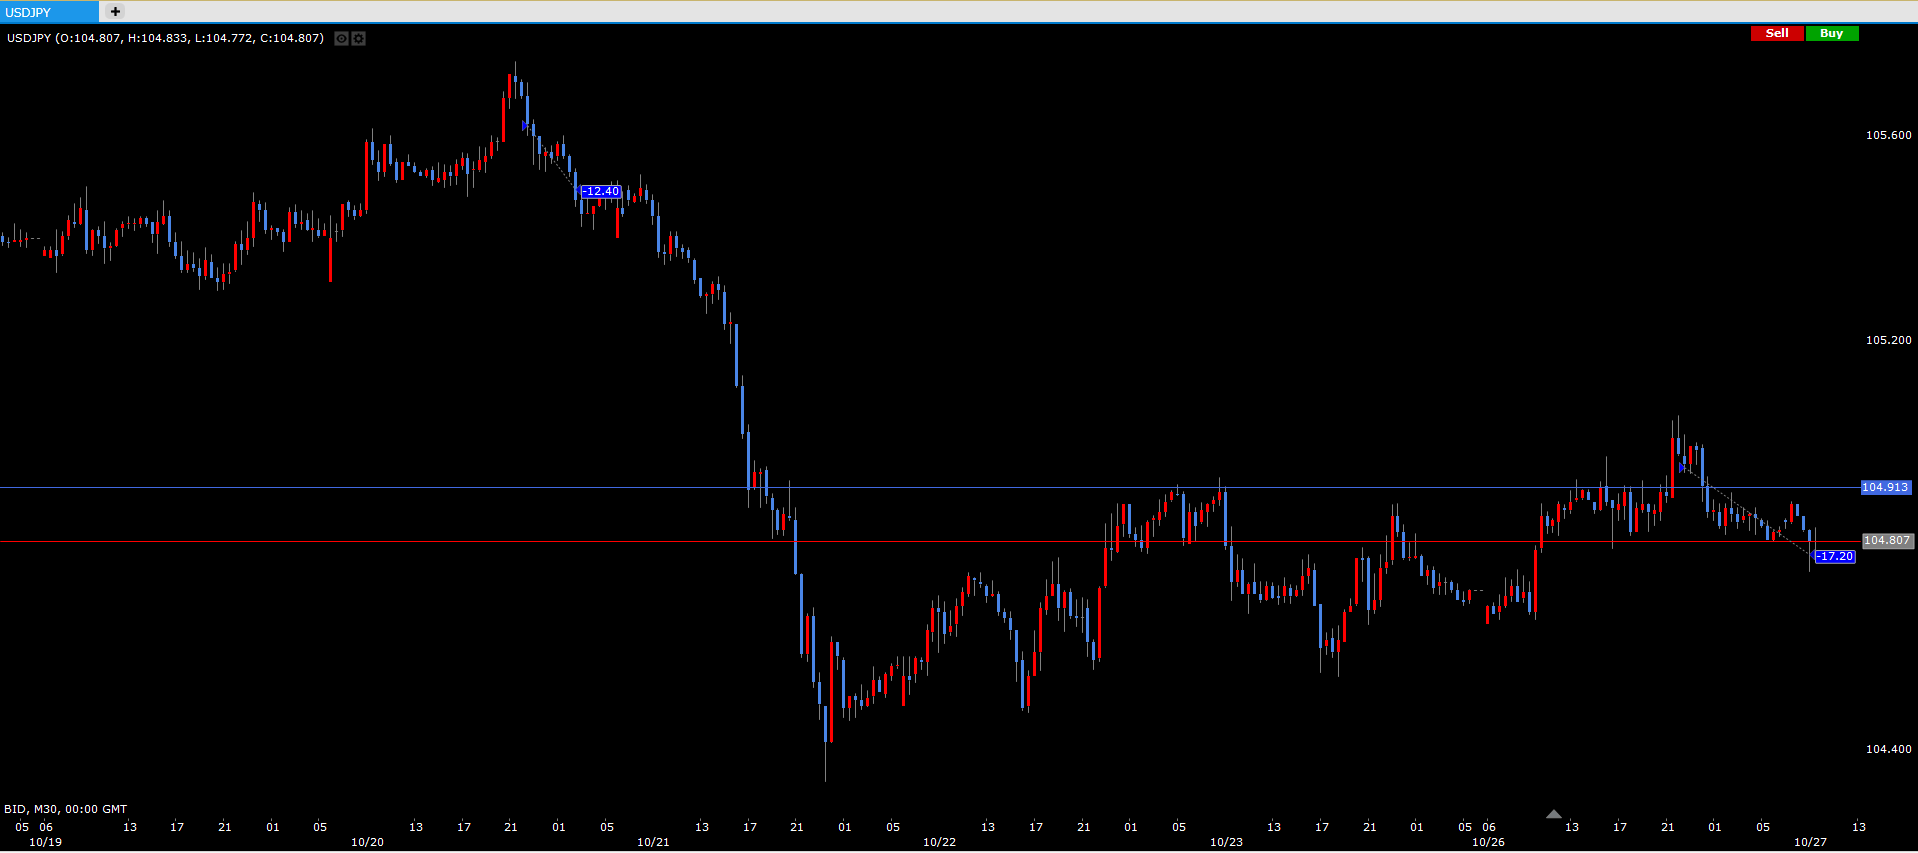1918x853 pixels.
Task: Open chart settings gear icon
Action: click(x=359, y=39)
